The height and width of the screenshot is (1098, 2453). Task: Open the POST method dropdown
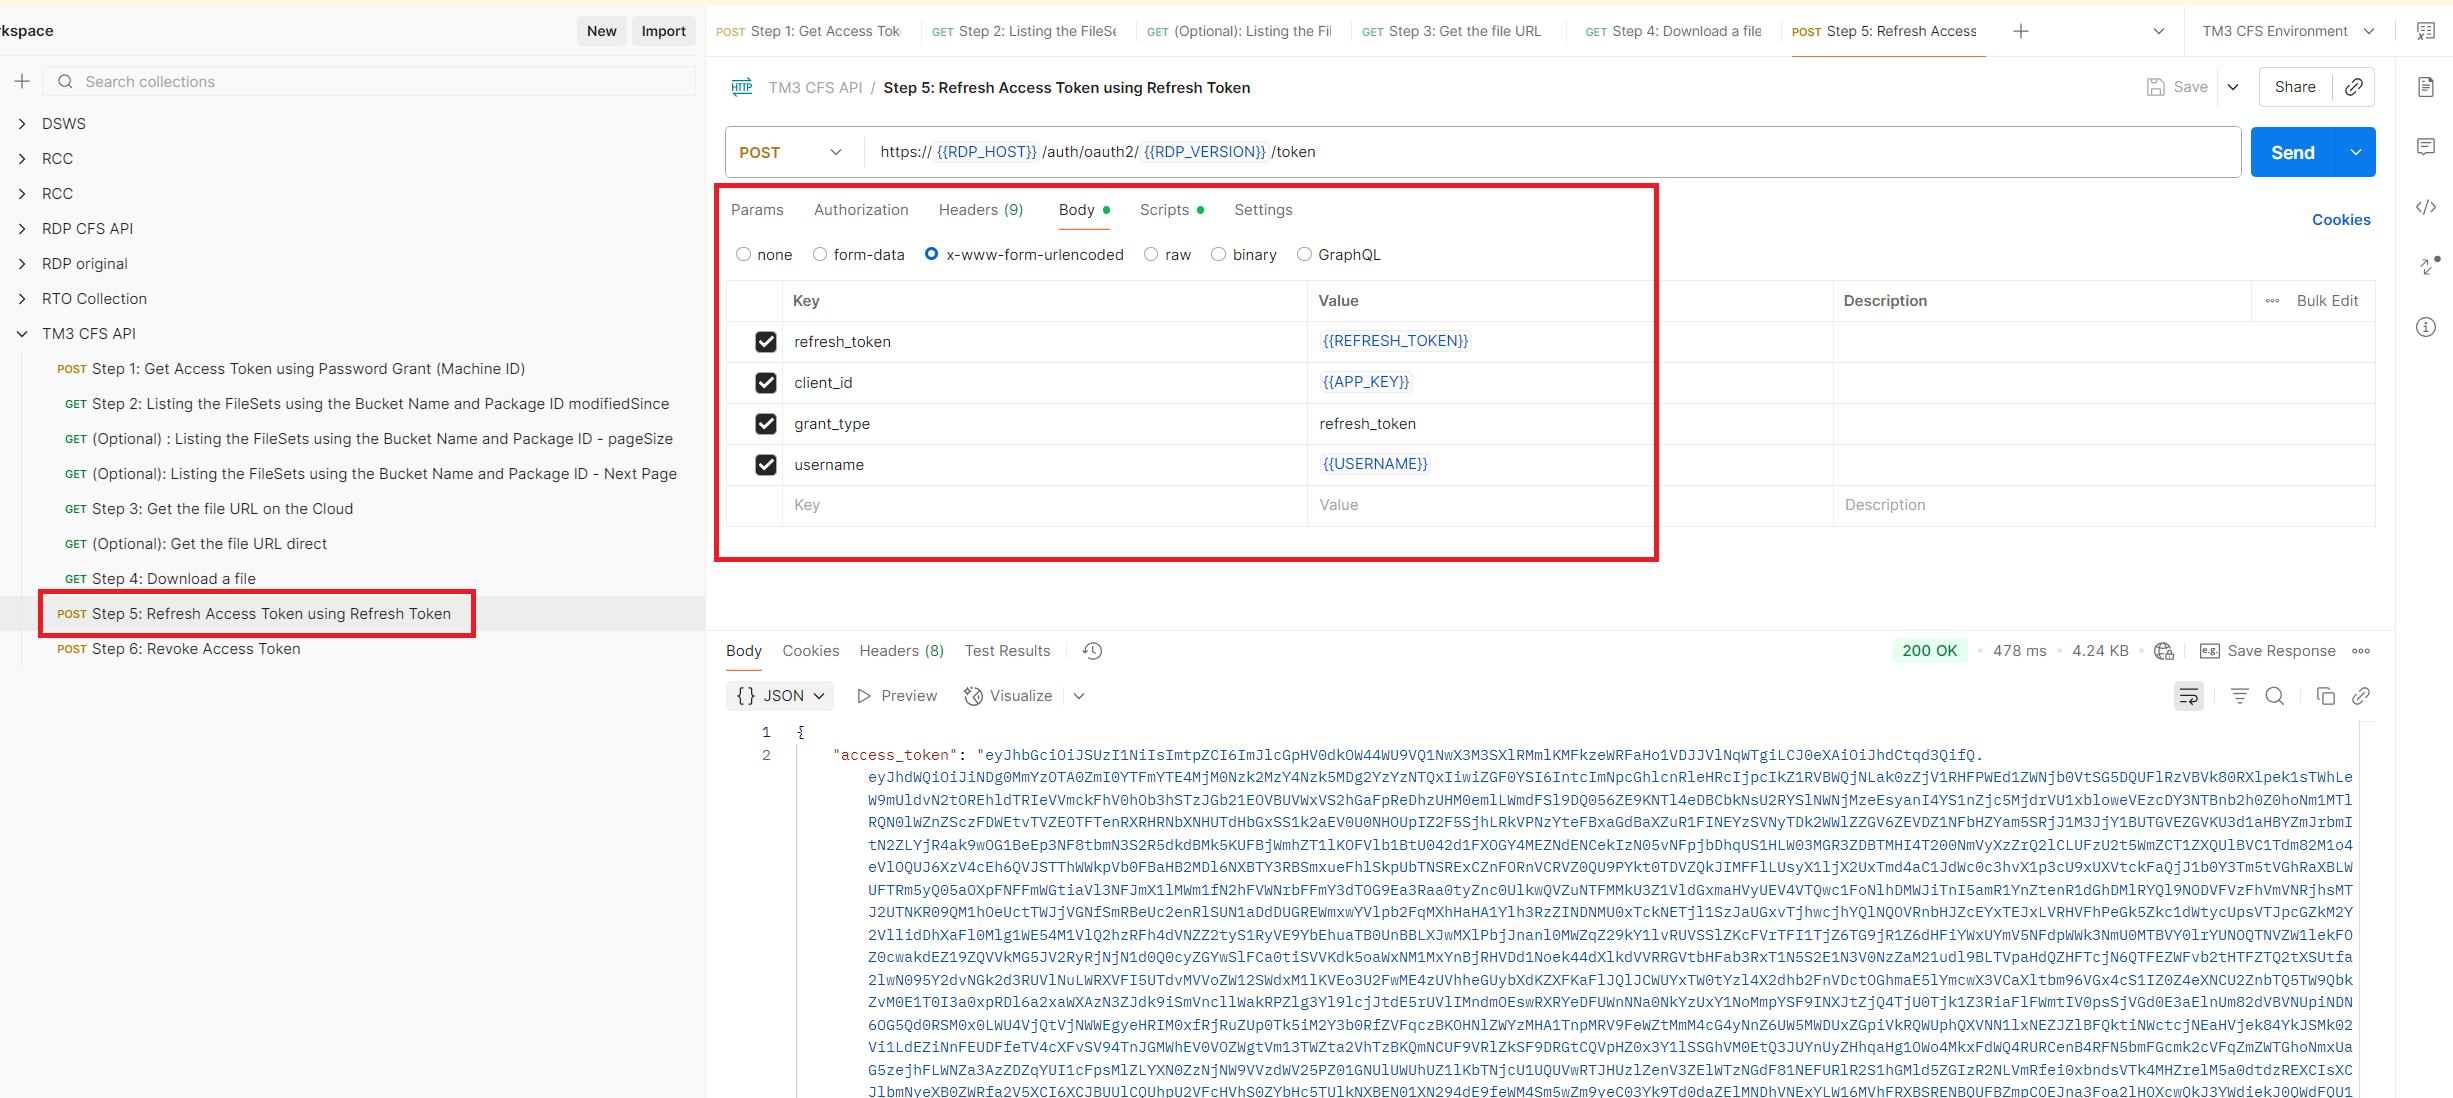click(x=790, y=152)
